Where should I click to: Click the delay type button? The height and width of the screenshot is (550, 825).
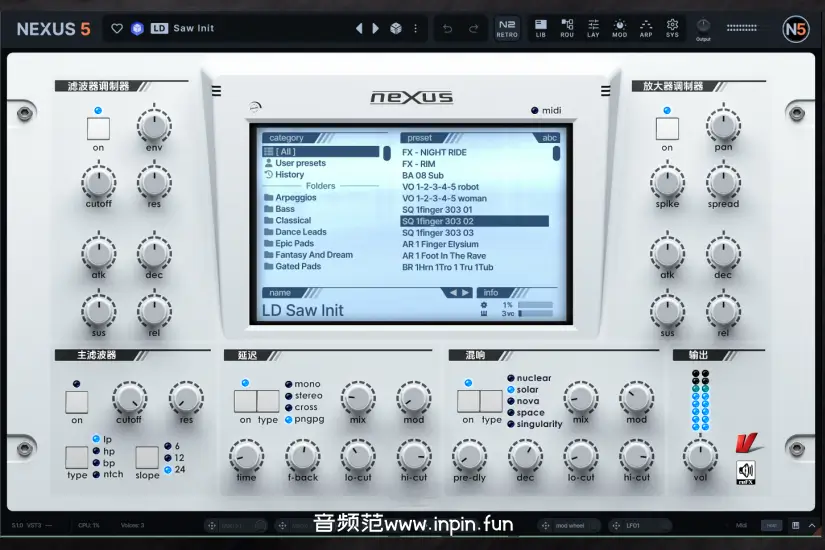click(268, 401)
